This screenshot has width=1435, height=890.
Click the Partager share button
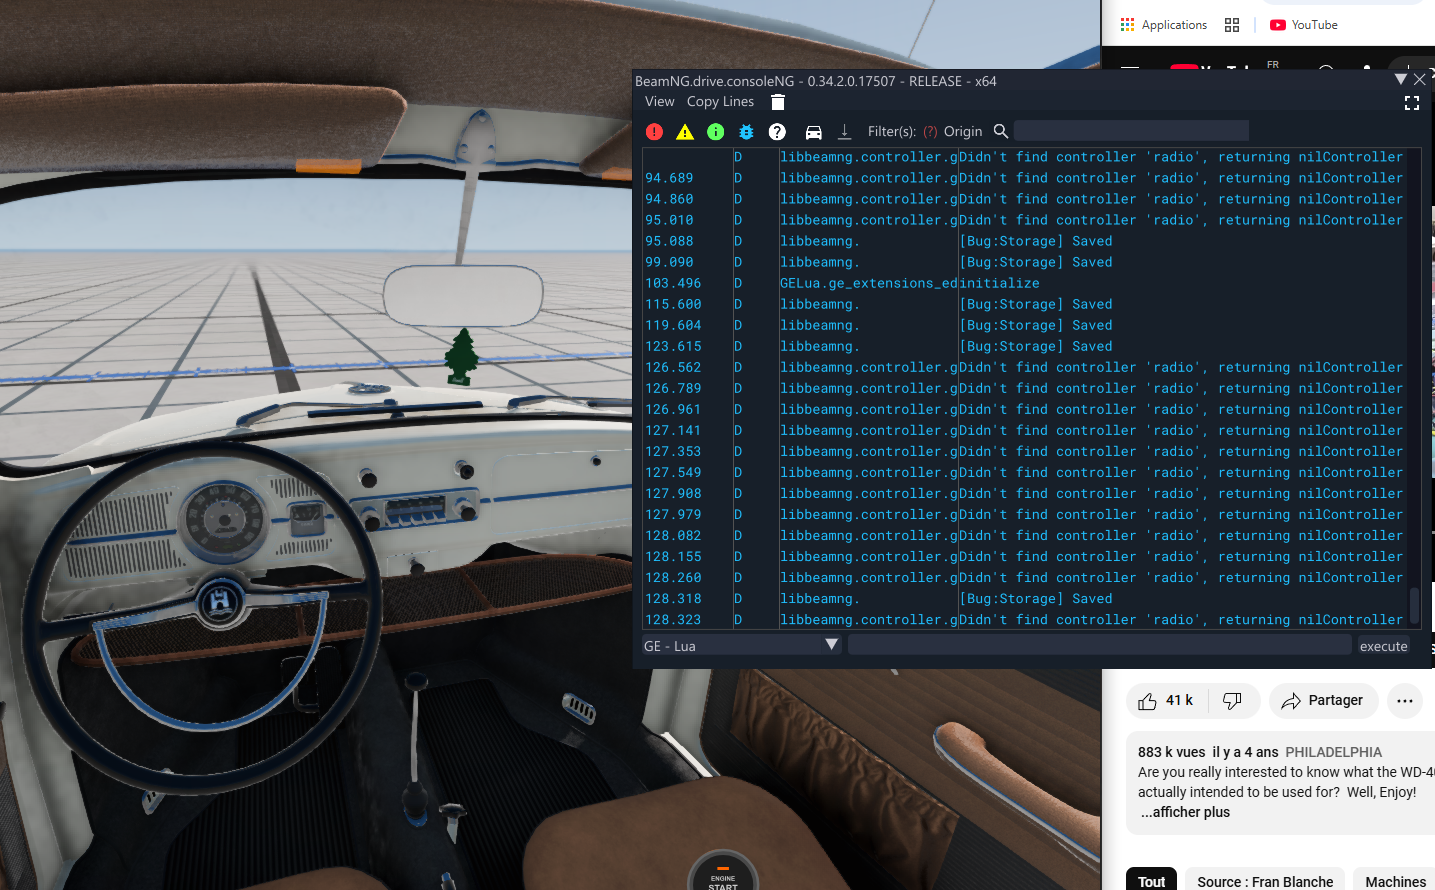pos(1323,701)
